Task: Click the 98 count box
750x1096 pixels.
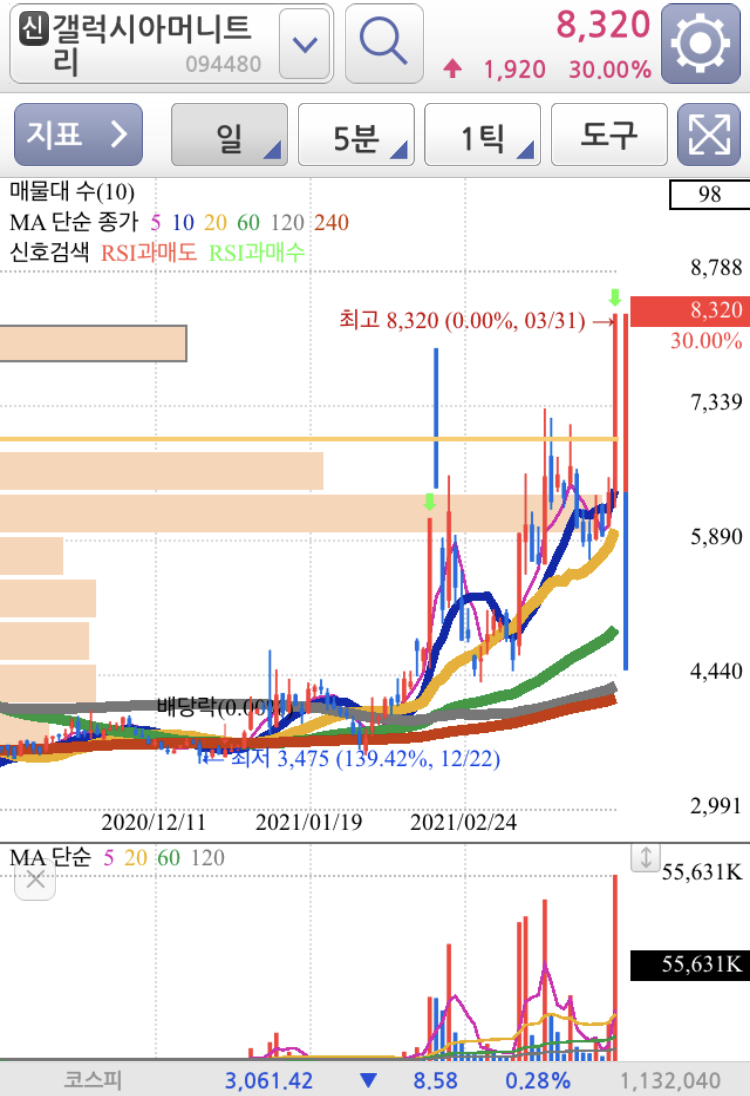Action: [x=709, y=194]
